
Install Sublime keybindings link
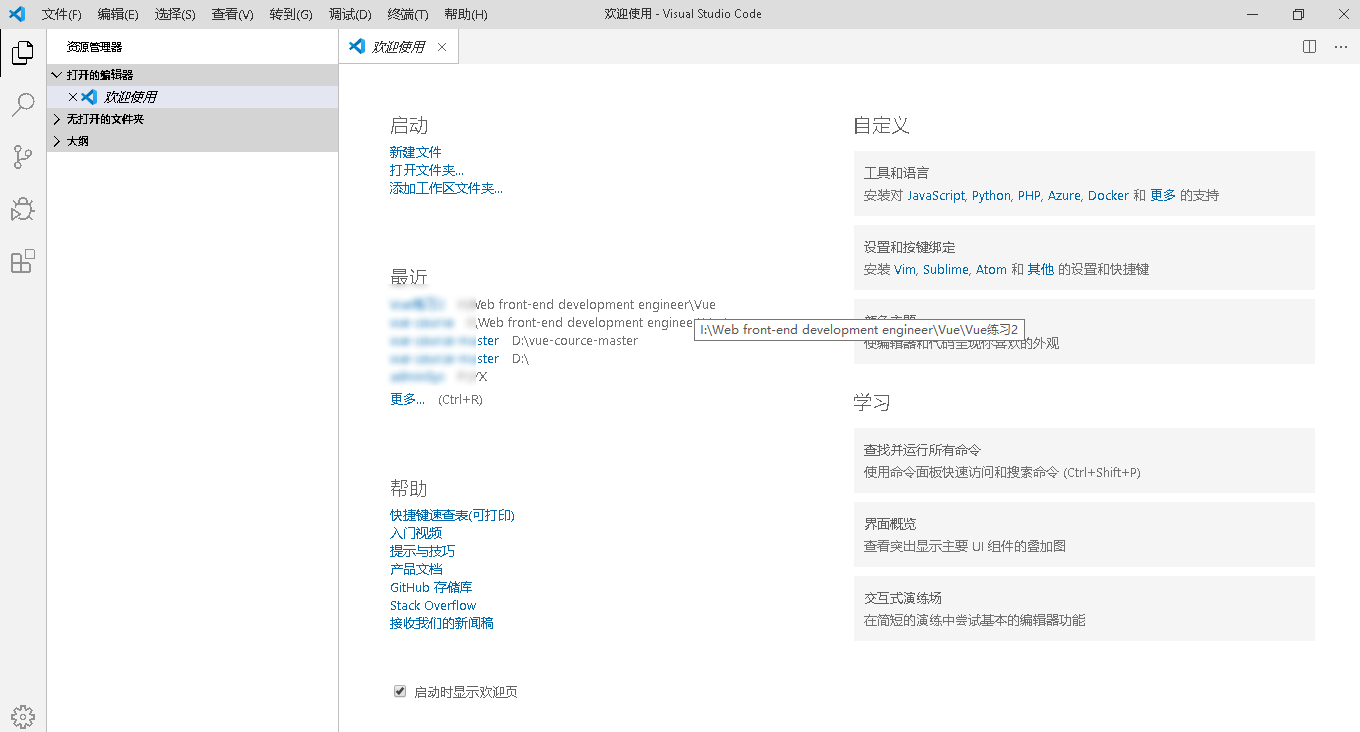coord(946,270)
